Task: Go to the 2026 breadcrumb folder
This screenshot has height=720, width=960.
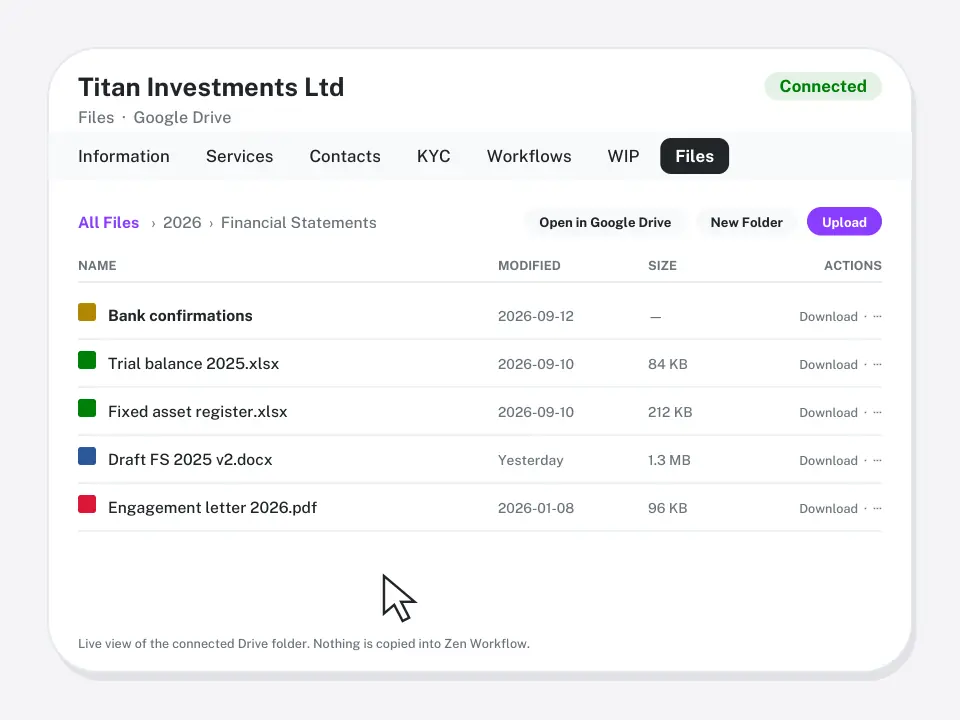Action: pos(182,222)
